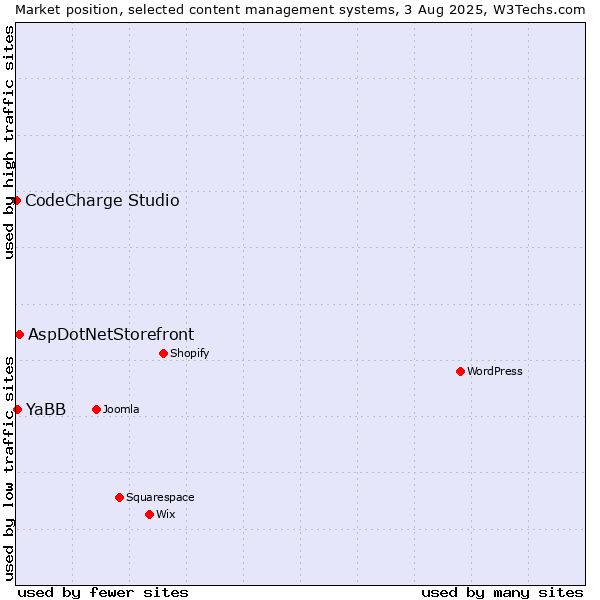Click the CodeCharge Studio red data point
The image size is (600, 600).
pos(16,201)
